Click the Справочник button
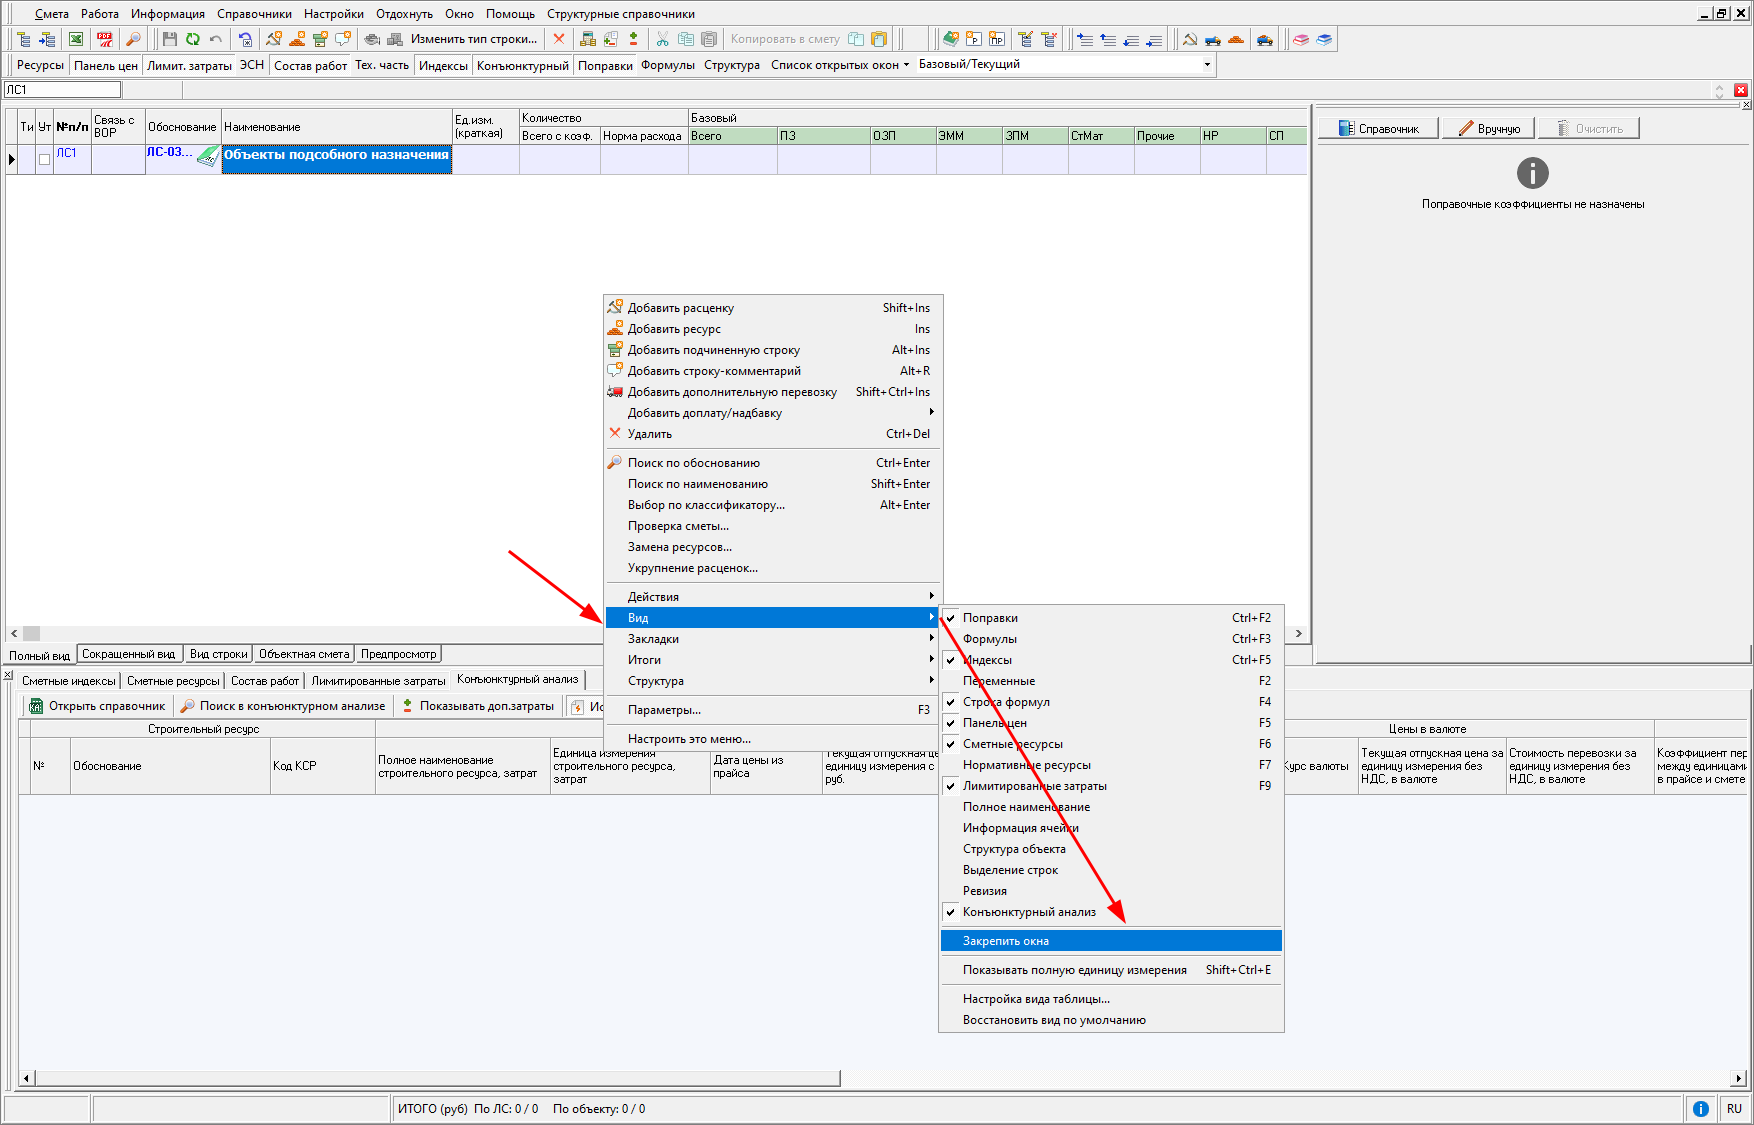 coord(1378,128)
